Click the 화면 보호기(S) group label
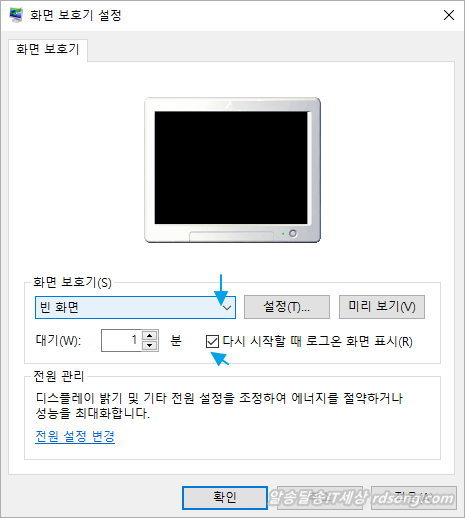This screenshot has height=518, width=465. (72, 282)
